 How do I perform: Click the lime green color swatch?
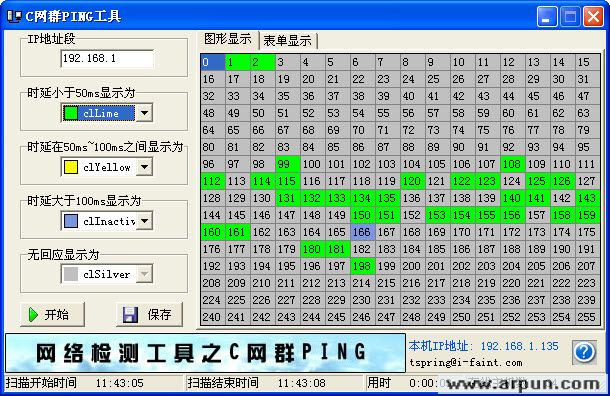point(71,113)
